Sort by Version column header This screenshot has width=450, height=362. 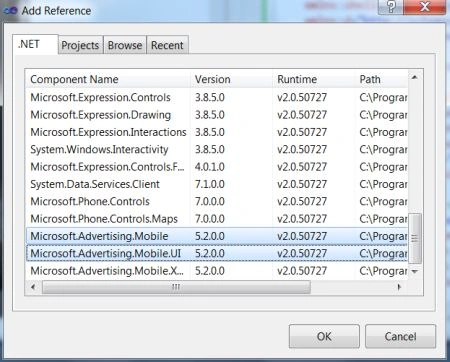(231, 79)
